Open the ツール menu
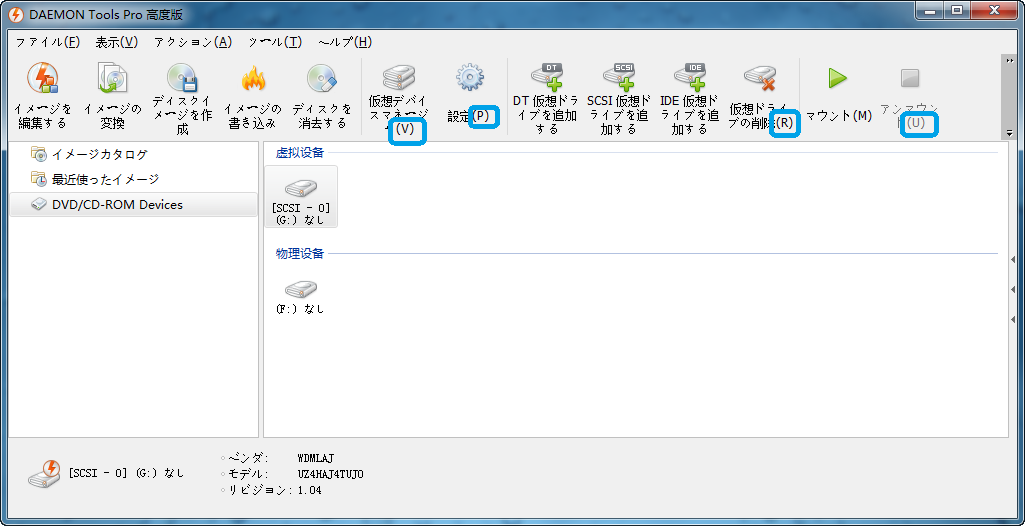Image resolution: width=1025 pixels, height=526 pixels. click(274, 42)
